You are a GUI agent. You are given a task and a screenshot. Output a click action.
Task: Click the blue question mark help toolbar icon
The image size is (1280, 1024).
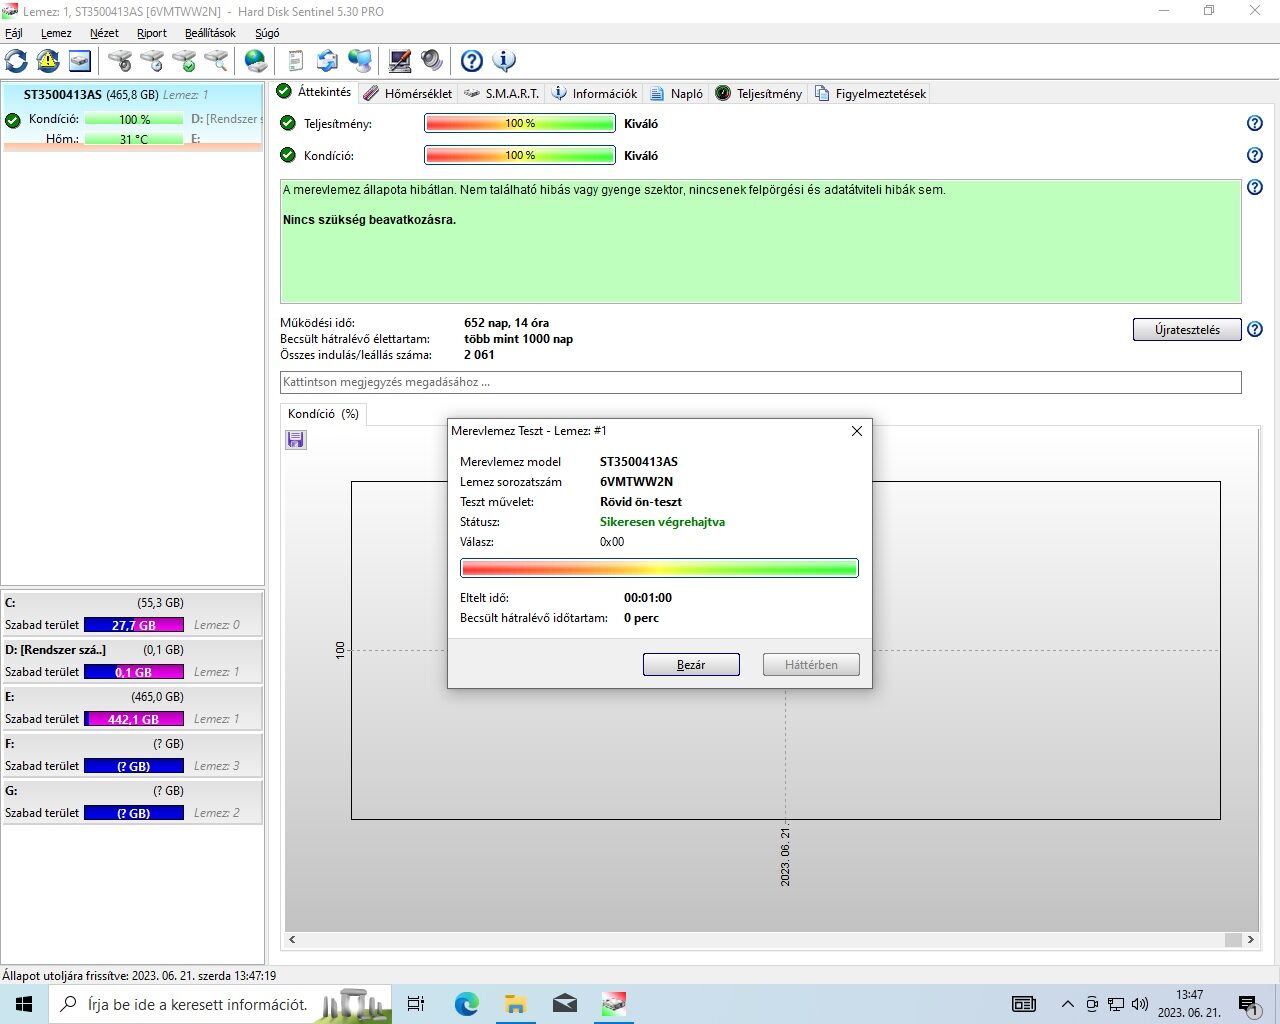(x=472, y=61)
